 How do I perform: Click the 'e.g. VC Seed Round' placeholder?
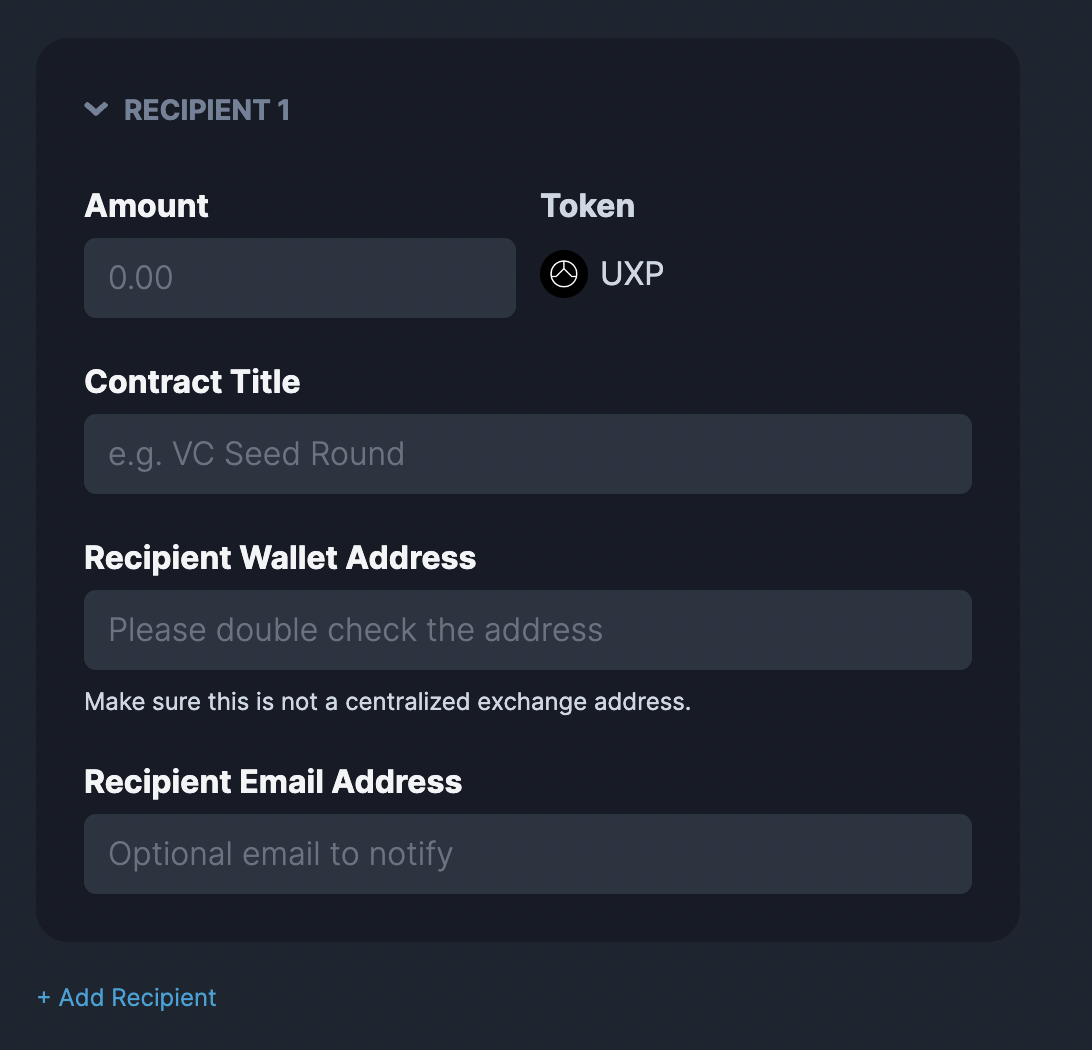coord(256,454)
